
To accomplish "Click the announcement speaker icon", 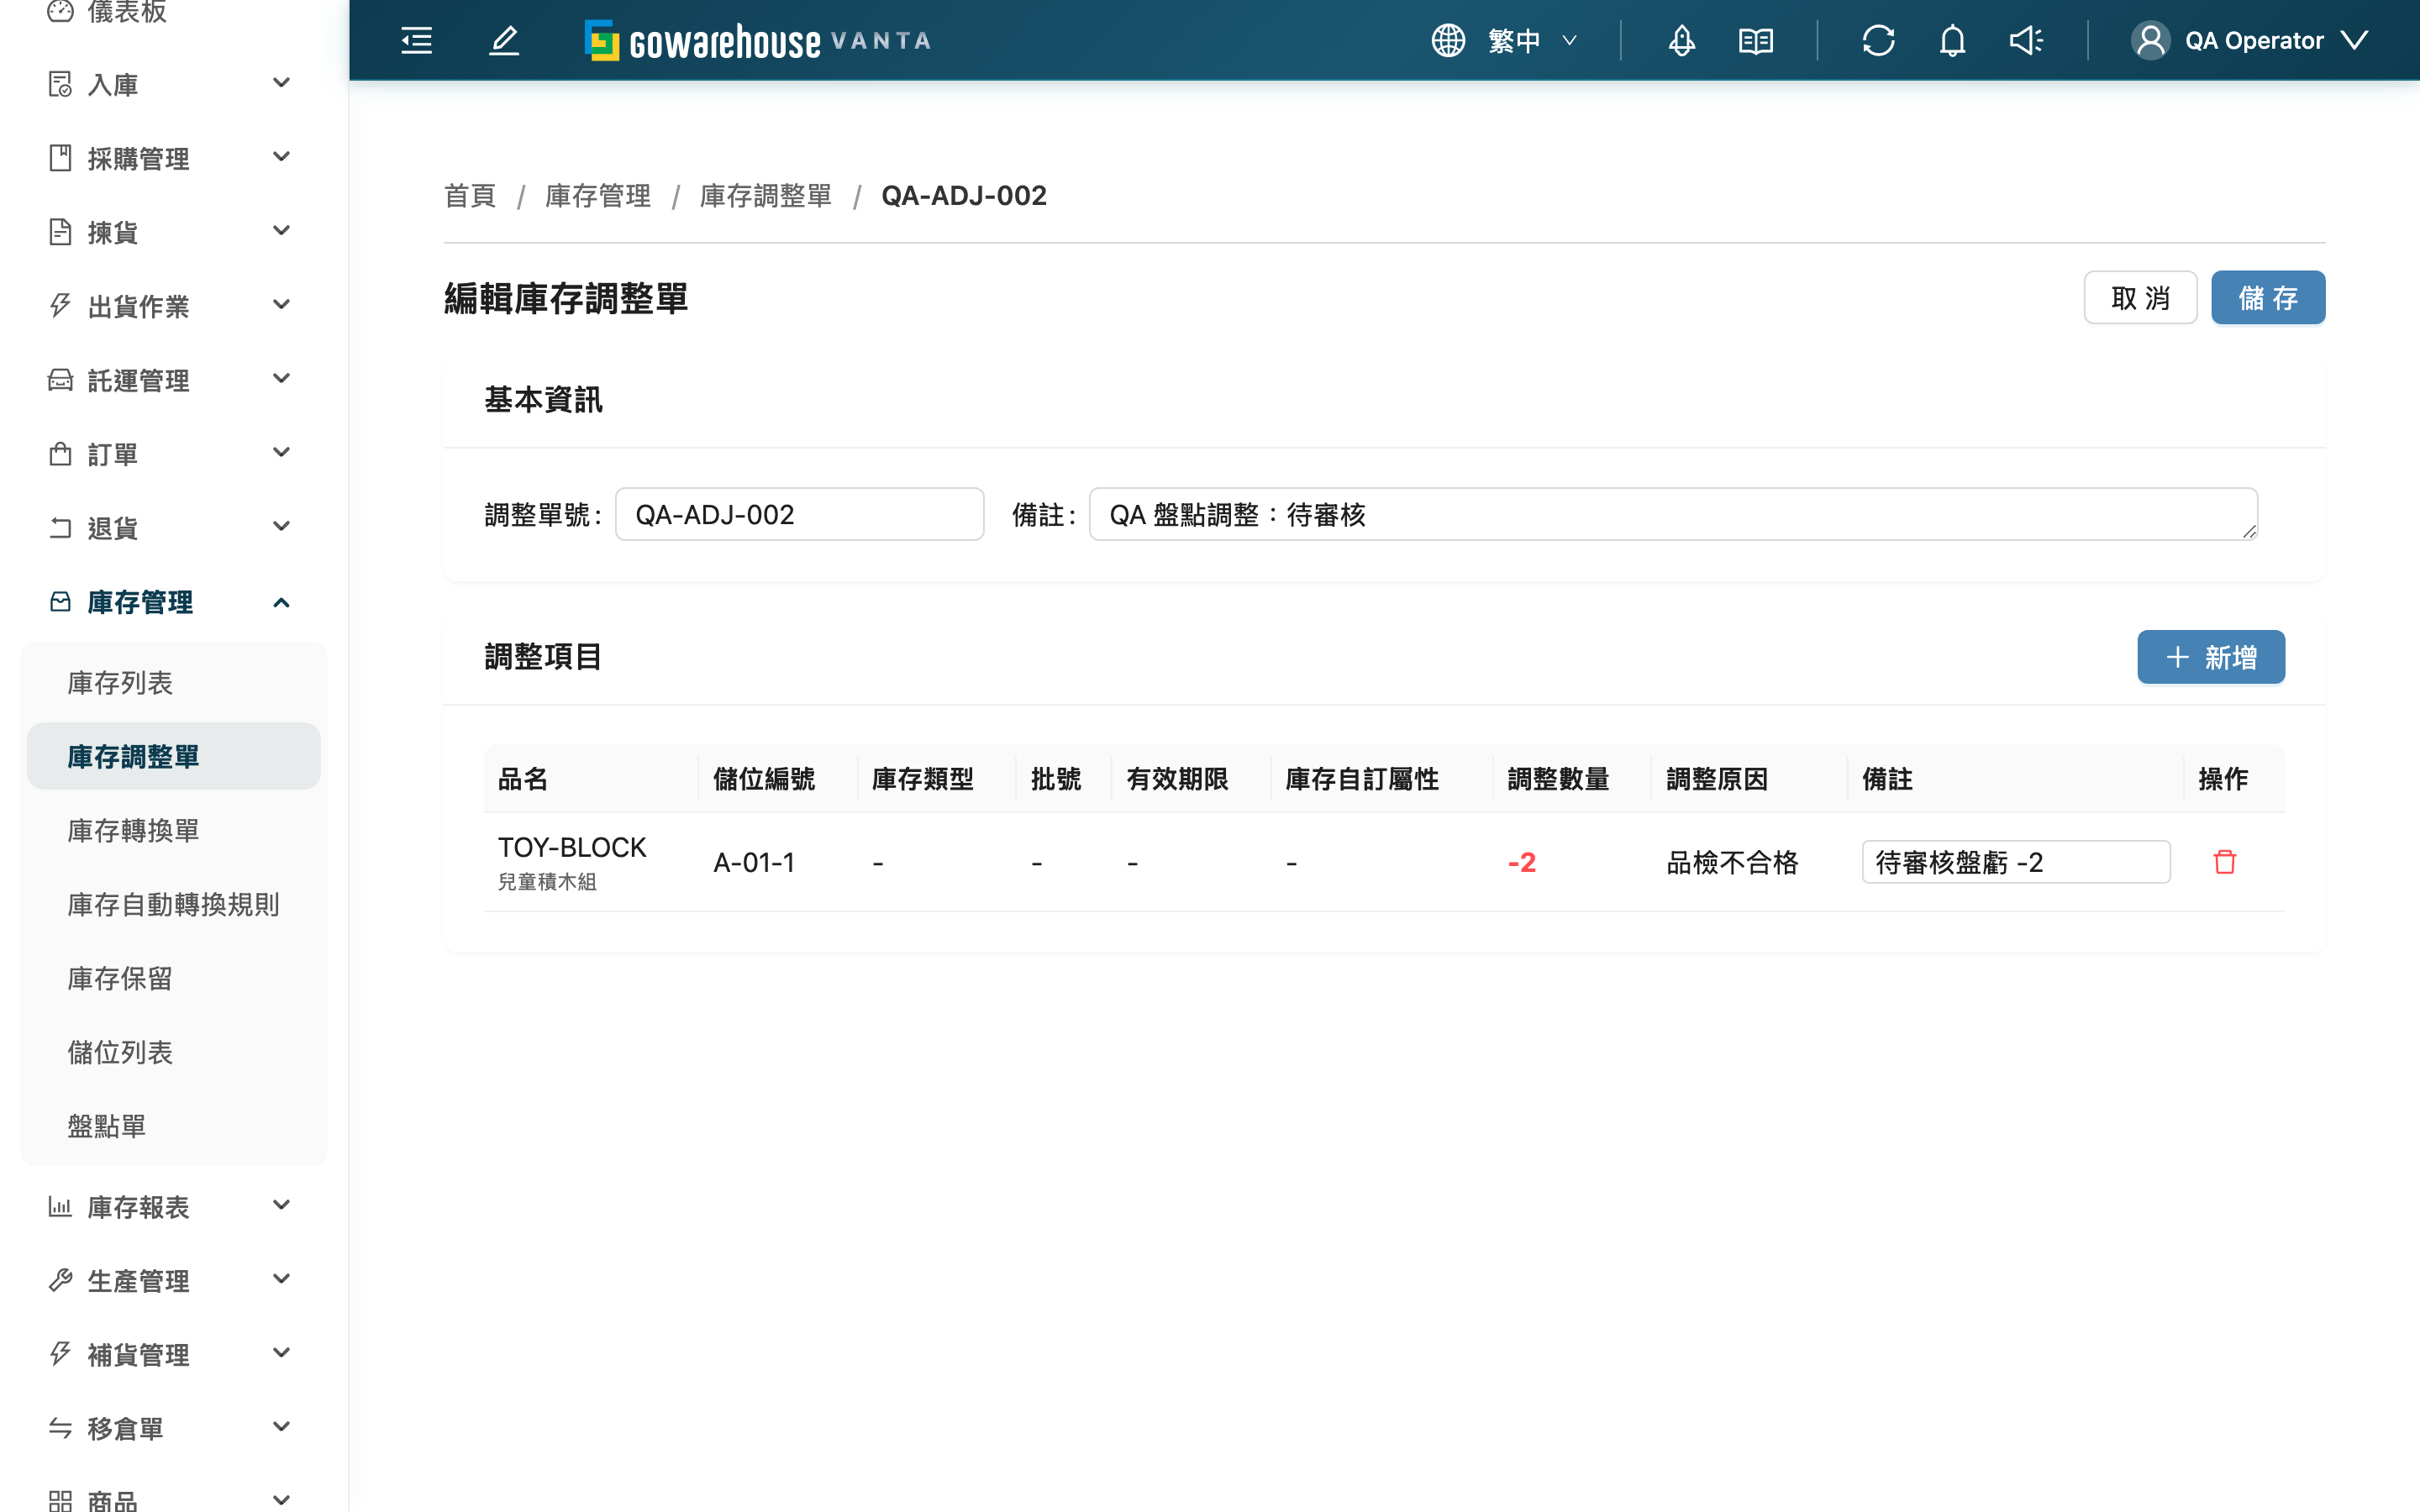I will tap(2026, 40).
